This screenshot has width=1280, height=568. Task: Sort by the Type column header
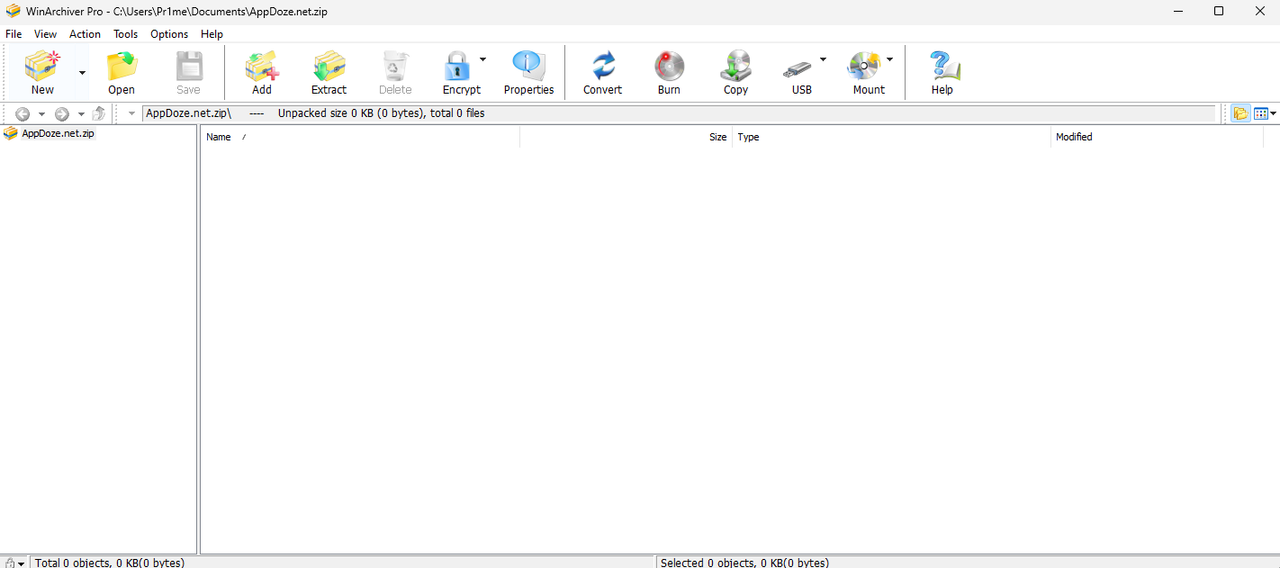point(891,137)
